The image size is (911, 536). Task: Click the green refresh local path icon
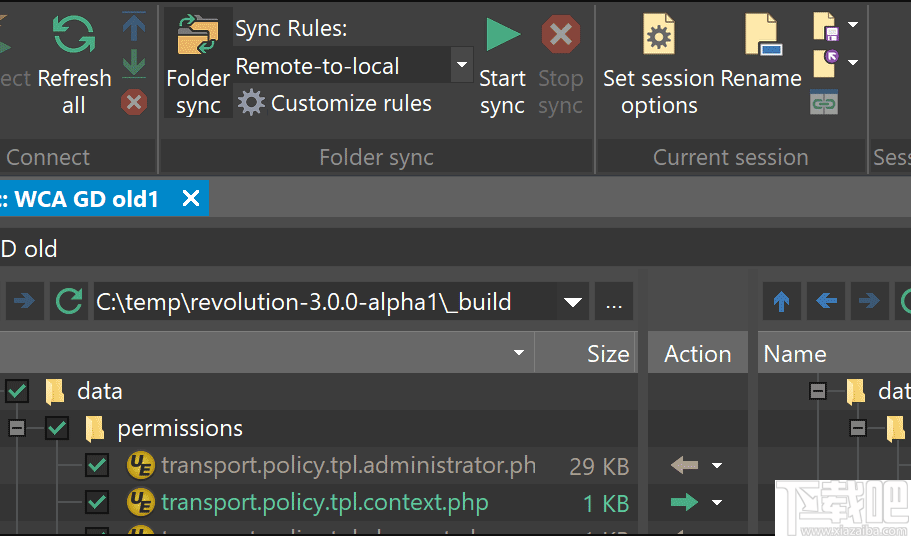(69, 301)
